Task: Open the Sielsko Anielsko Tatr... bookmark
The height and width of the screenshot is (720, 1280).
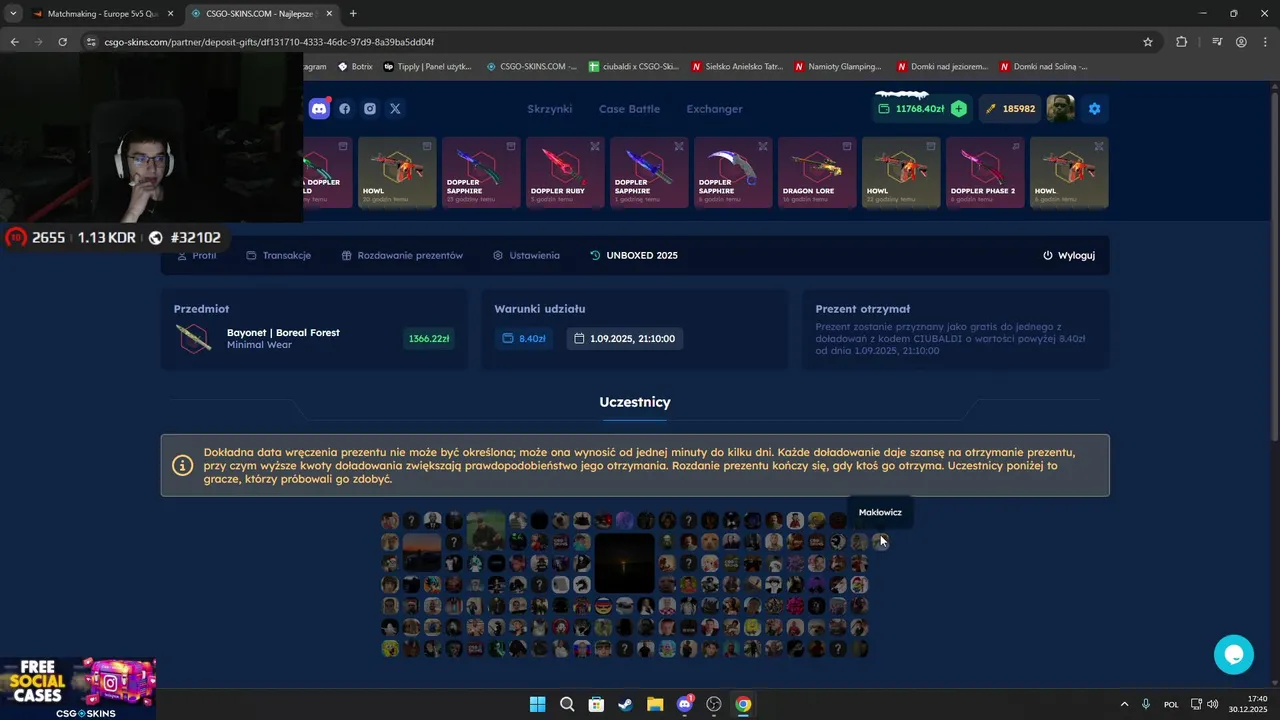Action: click(738, 67)
